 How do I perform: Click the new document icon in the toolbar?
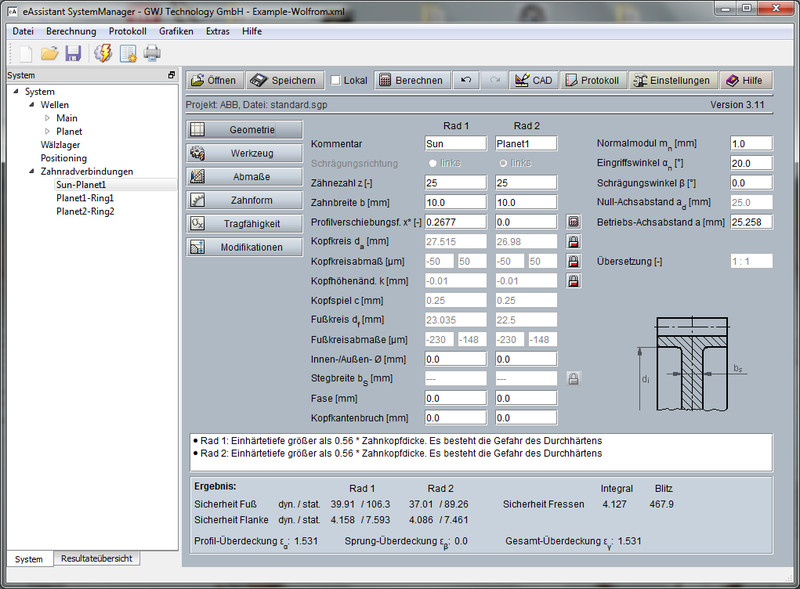pyautogui.click(x=25, y=53)
